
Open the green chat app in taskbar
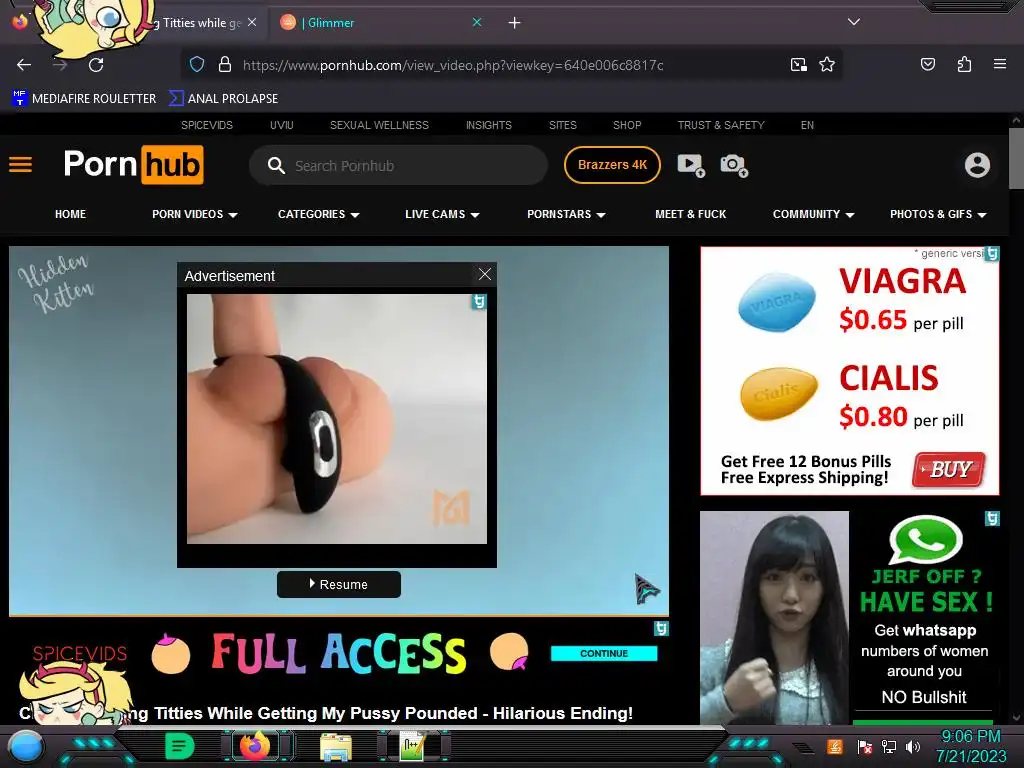(x=180, y=746)
